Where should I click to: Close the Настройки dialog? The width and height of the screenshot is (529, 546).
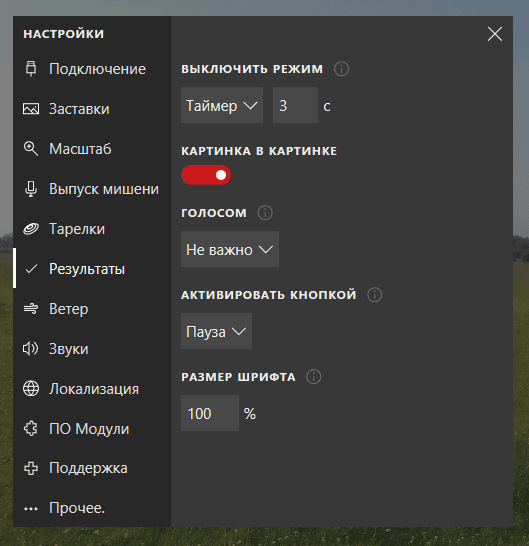click(495, 34)
